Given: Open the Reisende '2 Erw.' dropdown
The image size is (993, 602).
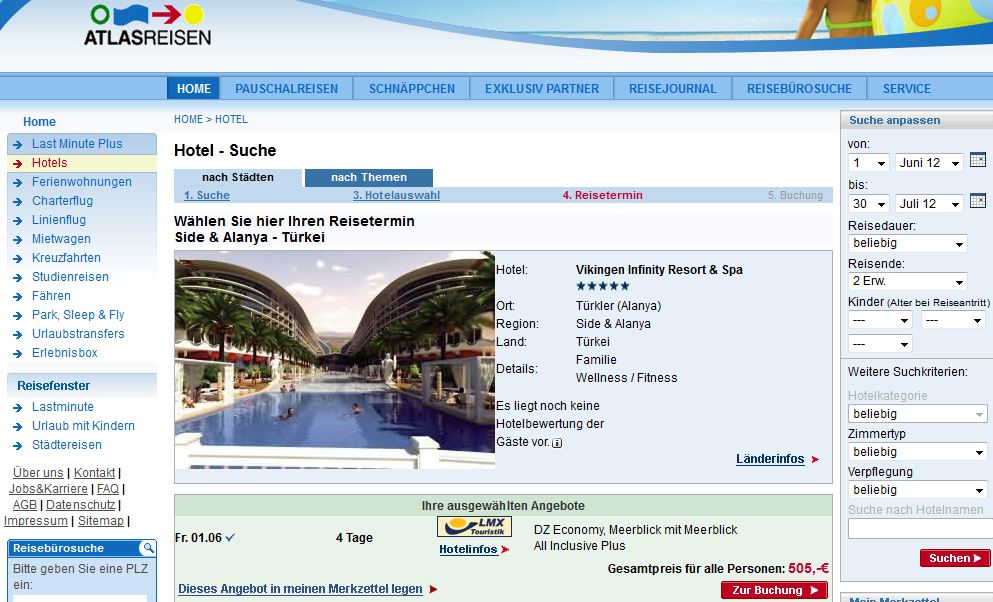Looking at the screenshot, I should pyautogui.click(x=907, y=281).
